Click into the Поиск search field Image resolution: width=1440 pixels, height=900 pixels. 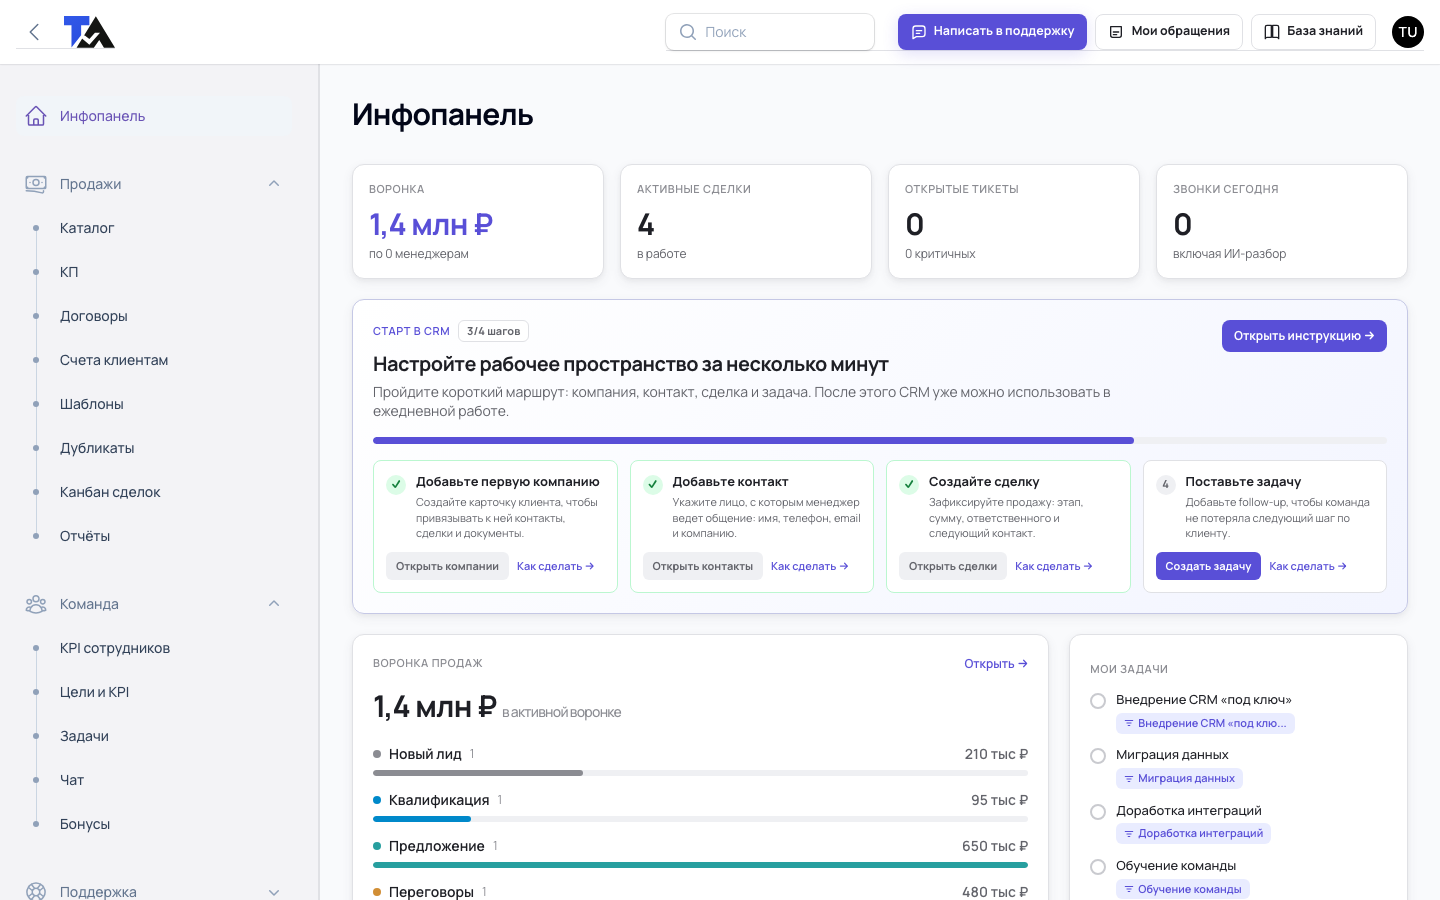[x=770, y=32]
